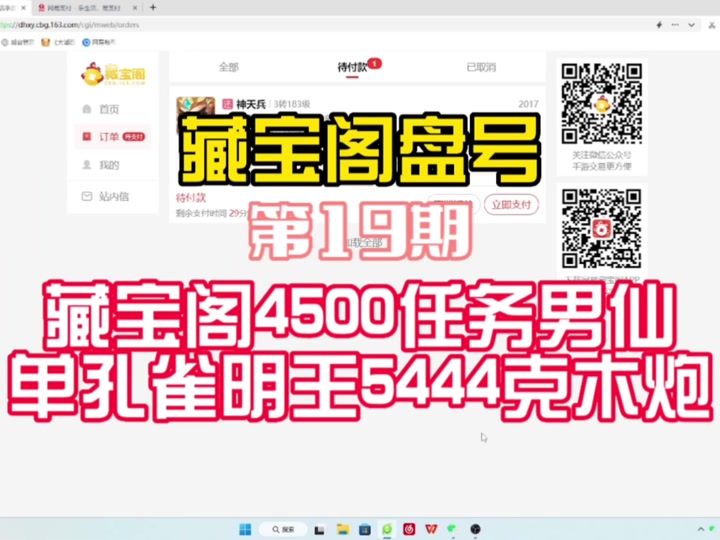720x540 pixels.
Task: Switch to the 全部 orders tab
Action: click(x=229, y=68)
